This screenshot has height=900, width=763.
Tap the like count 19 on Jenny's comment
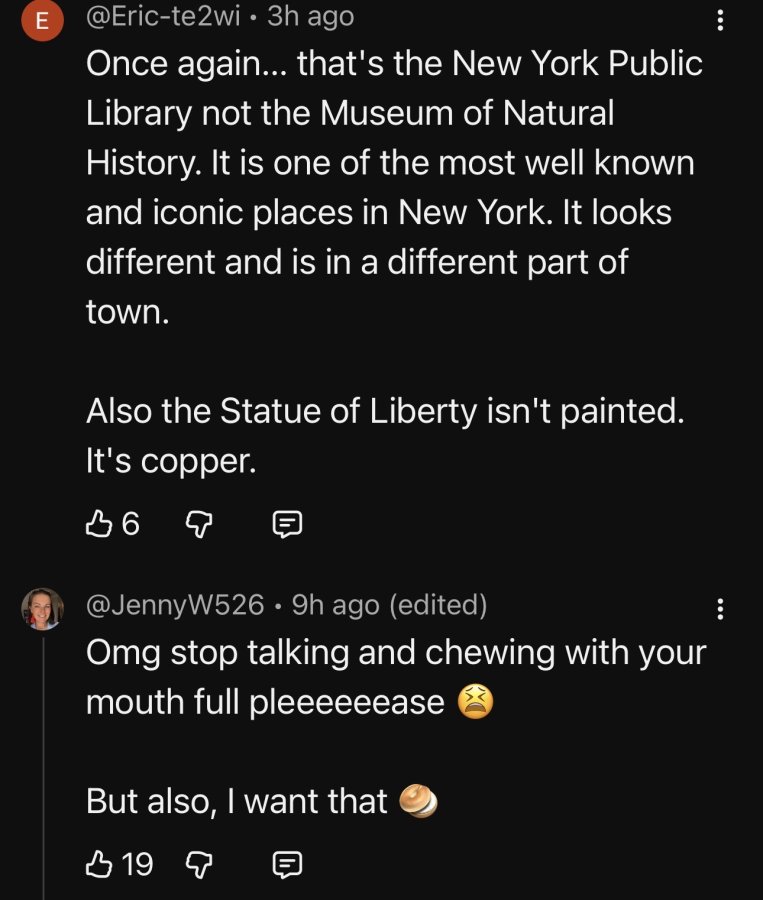tap(137, 864)
